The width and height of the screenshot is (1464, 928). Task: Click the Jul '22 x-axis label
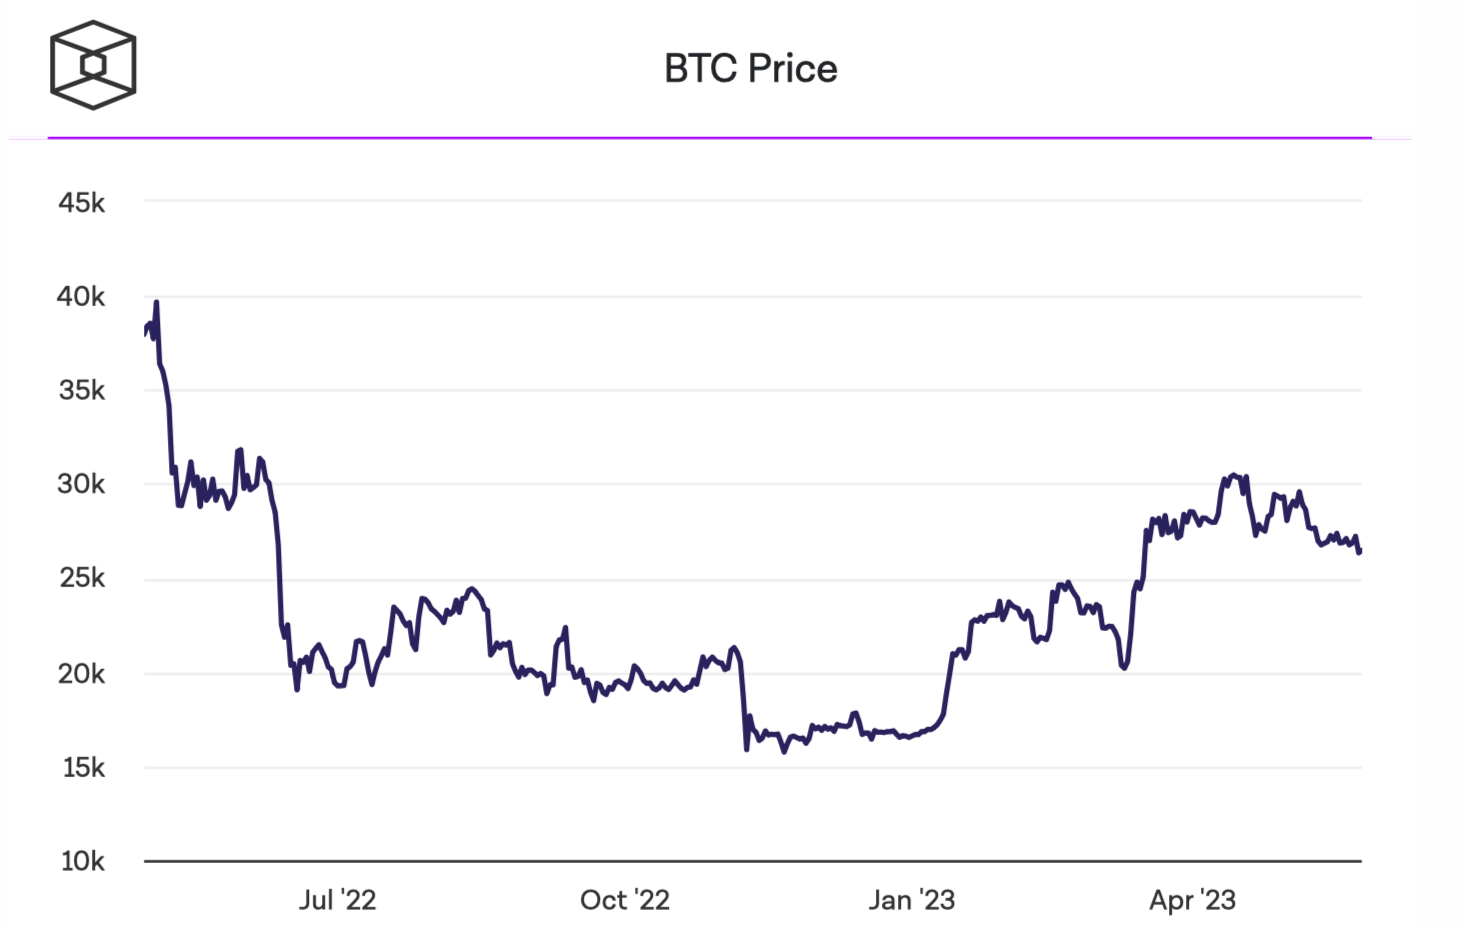[337, 901]
